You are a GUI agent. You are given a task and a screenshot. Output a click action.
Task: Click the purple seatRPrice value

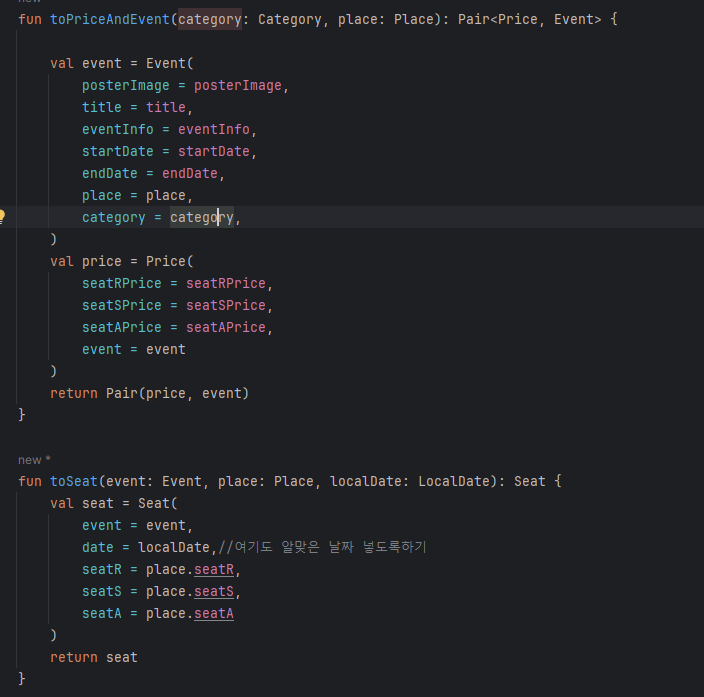coord(225,283)
